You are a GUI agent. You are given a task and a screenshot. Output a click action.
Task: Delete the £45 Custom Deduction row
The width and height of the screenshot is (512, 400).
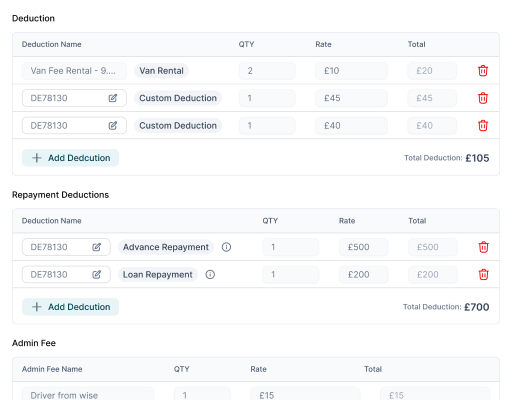pos(483,98)
